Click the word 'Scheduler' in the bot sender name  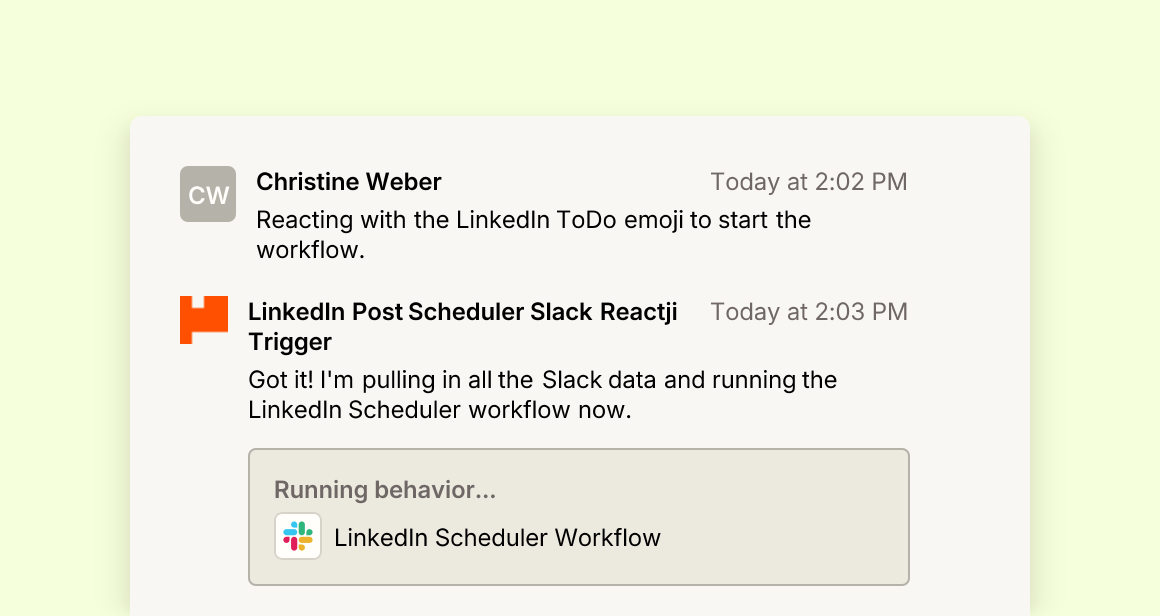click(465, 312)
